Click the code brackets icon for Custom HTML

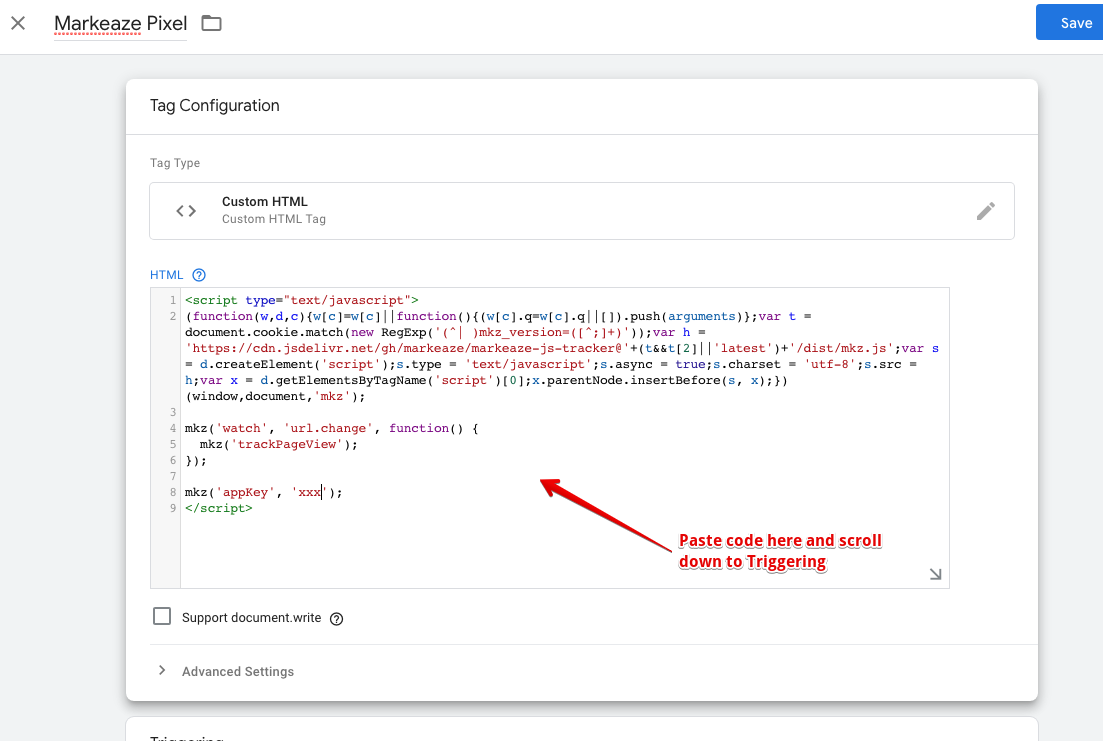[x=186, y=210]
